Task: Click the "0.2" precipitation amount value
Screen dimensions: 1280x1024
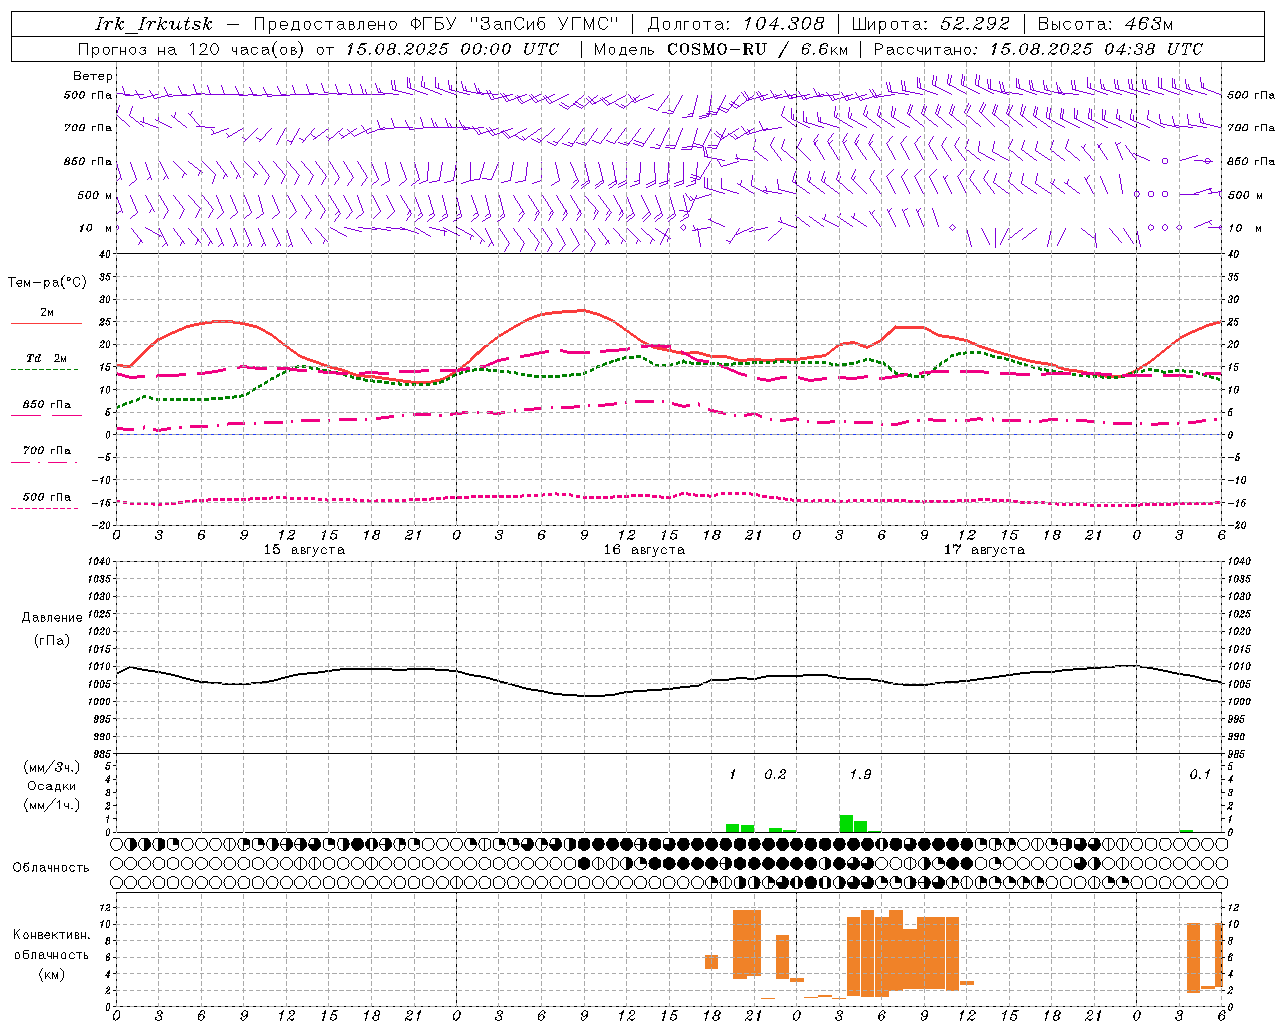Action: [775, 774]
